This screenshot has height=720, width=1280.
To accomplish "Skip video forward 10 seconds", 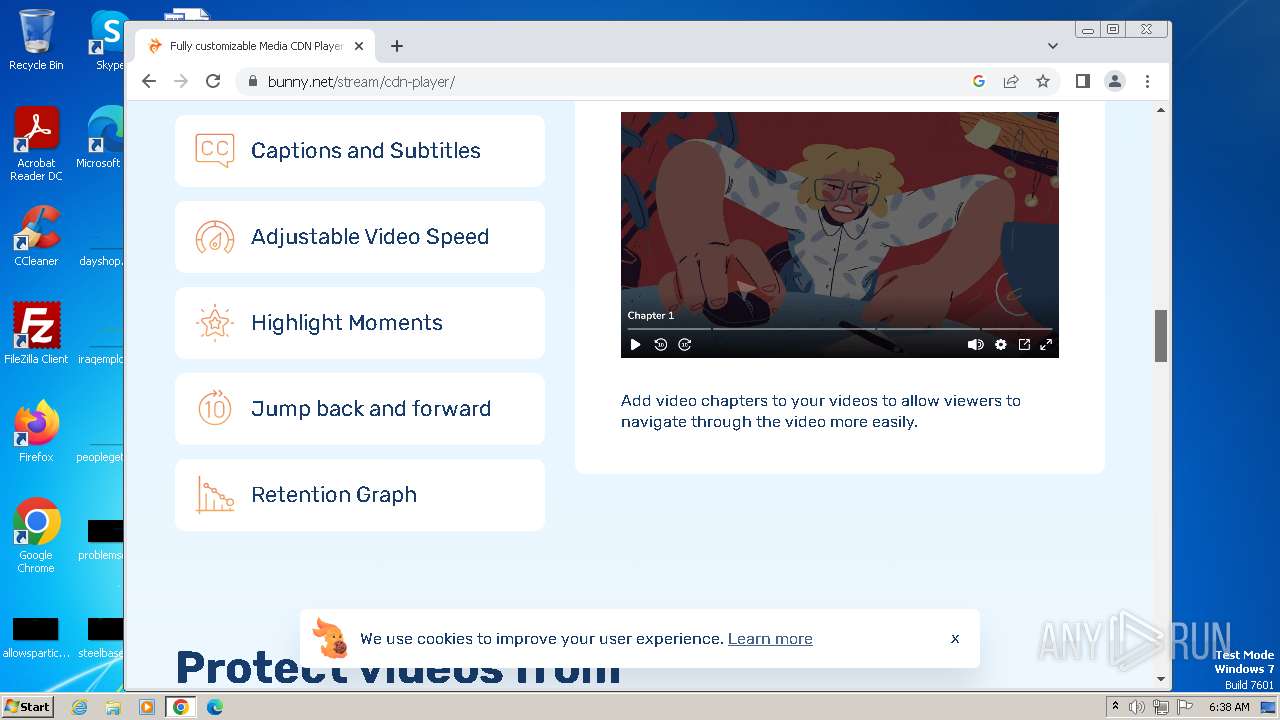I will pos(685,345).
